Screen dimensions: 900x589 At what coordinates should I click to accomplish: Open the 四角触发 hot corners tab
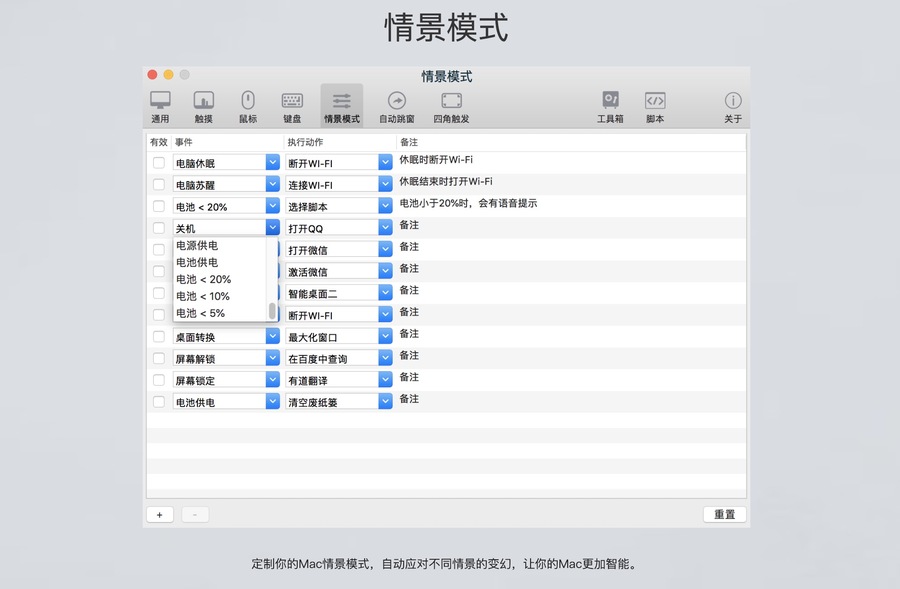coord(452,107)
